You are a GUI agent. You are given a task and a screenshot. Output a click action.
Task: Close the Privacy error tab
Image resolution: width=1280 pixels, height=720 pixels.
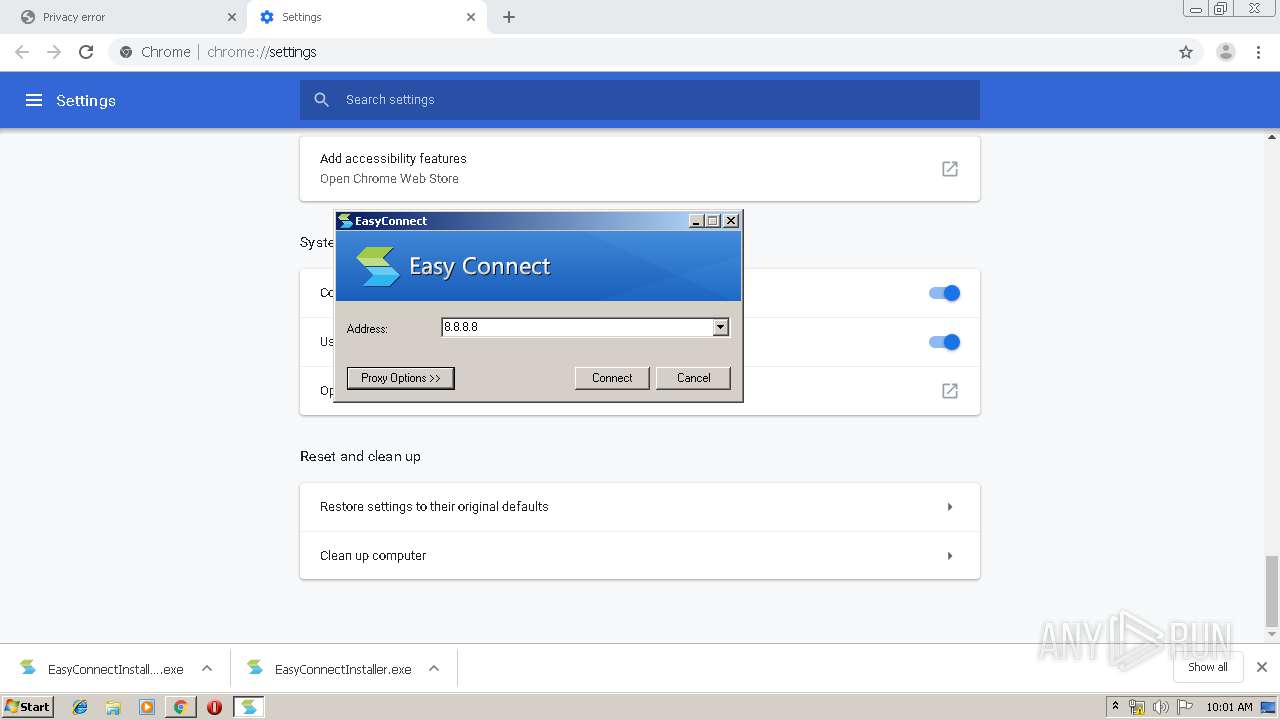[232, 17]
